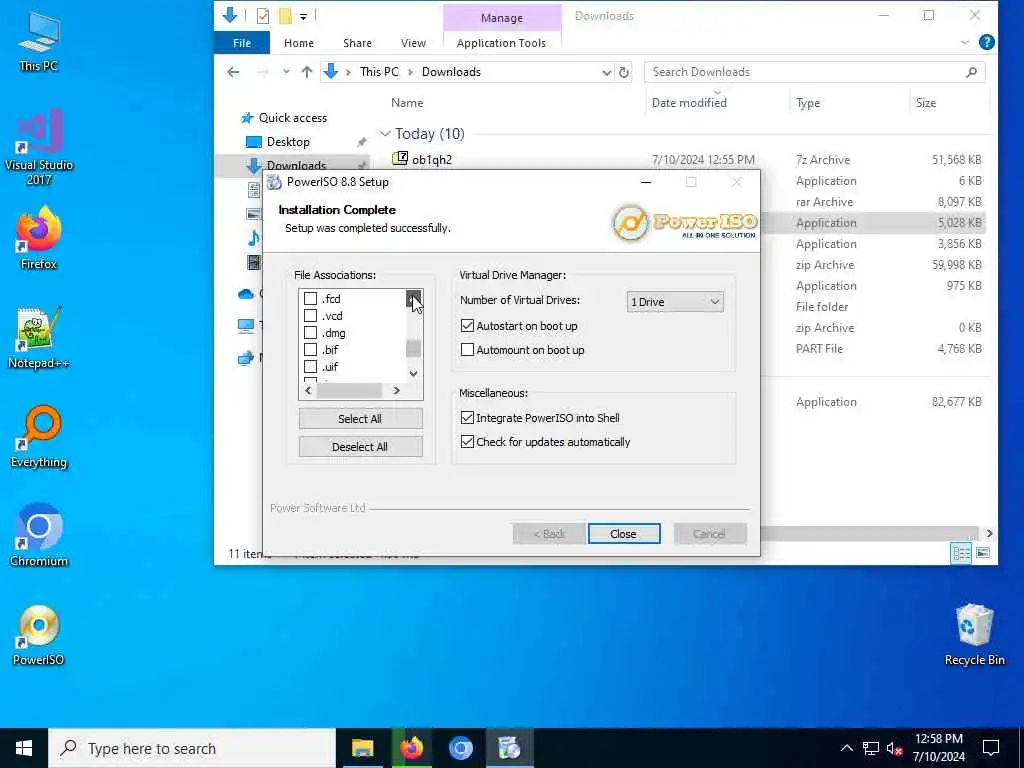
Task: Sort files by Date modified column
Action: click(688, 103)
